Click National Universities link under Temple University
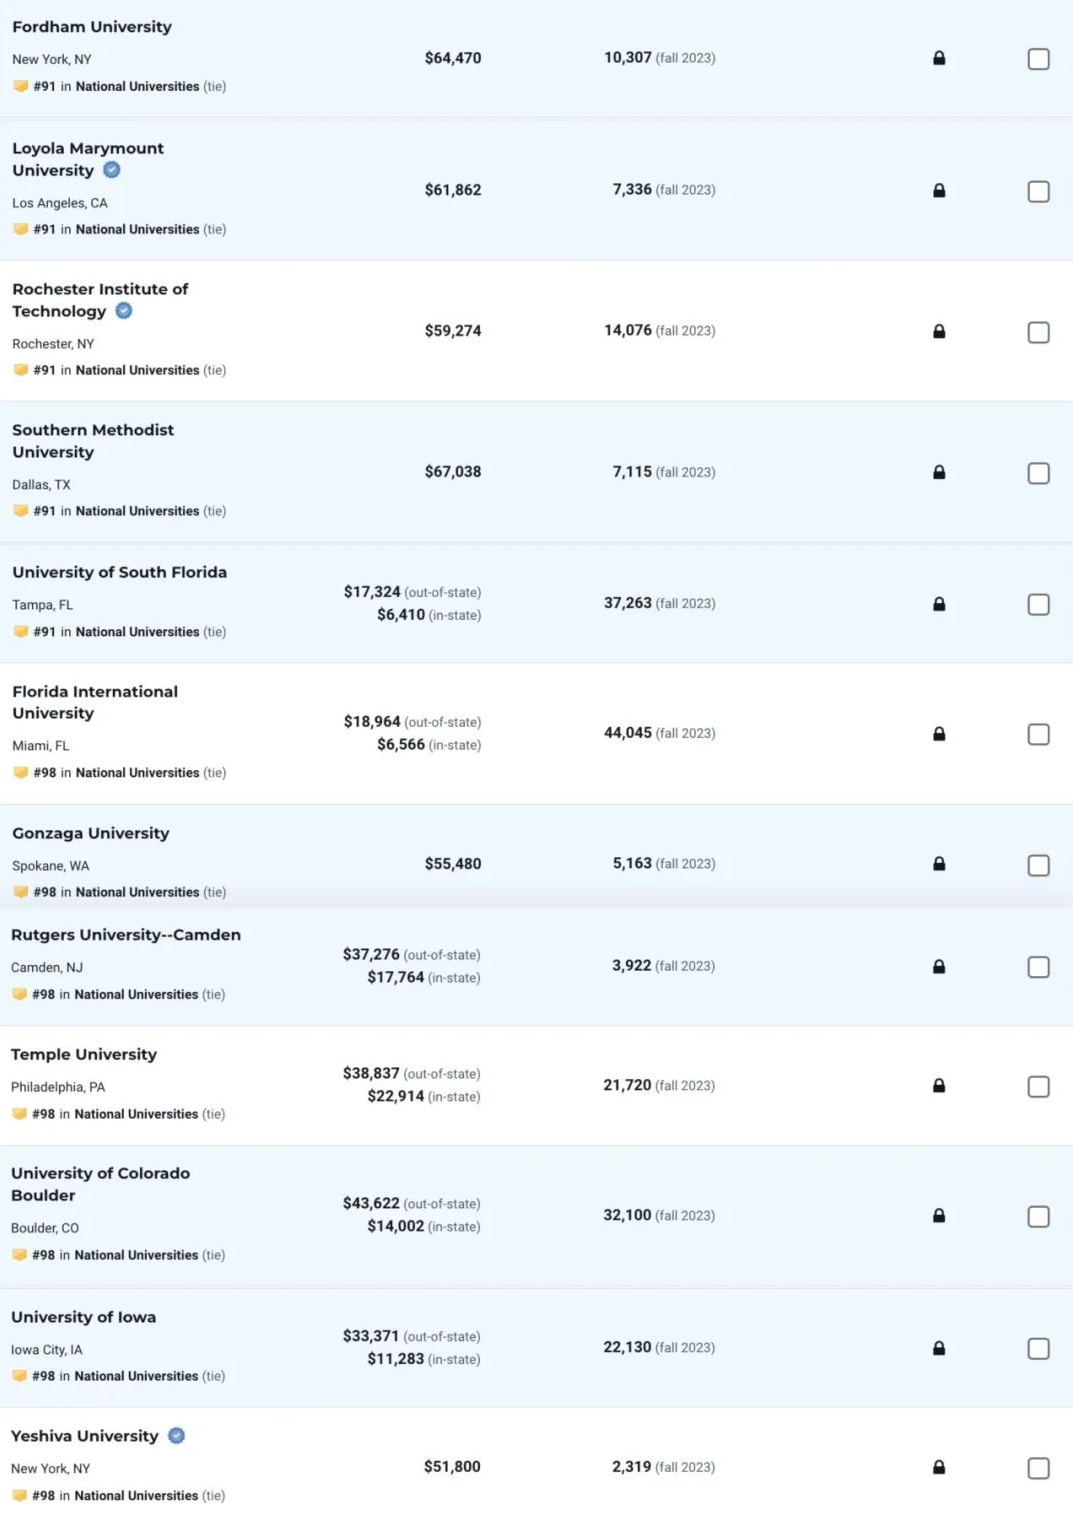1073x1515 pixels. 136,1114
